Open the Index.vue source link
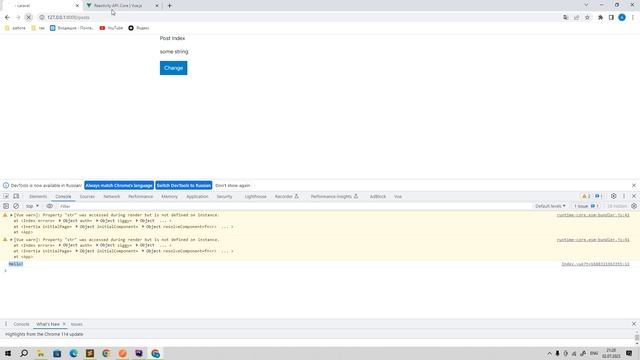 point(596,264)
